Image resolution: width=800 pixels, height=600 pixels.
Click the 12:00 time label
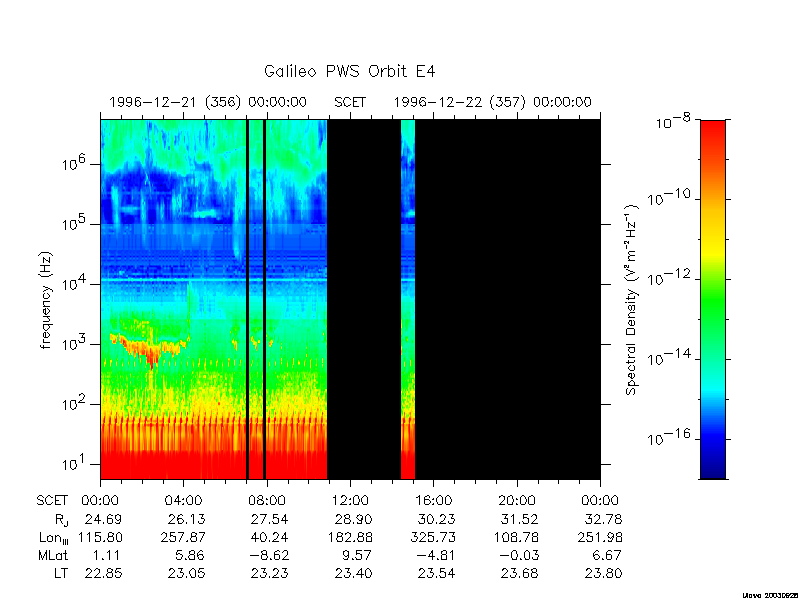[350, 501]
